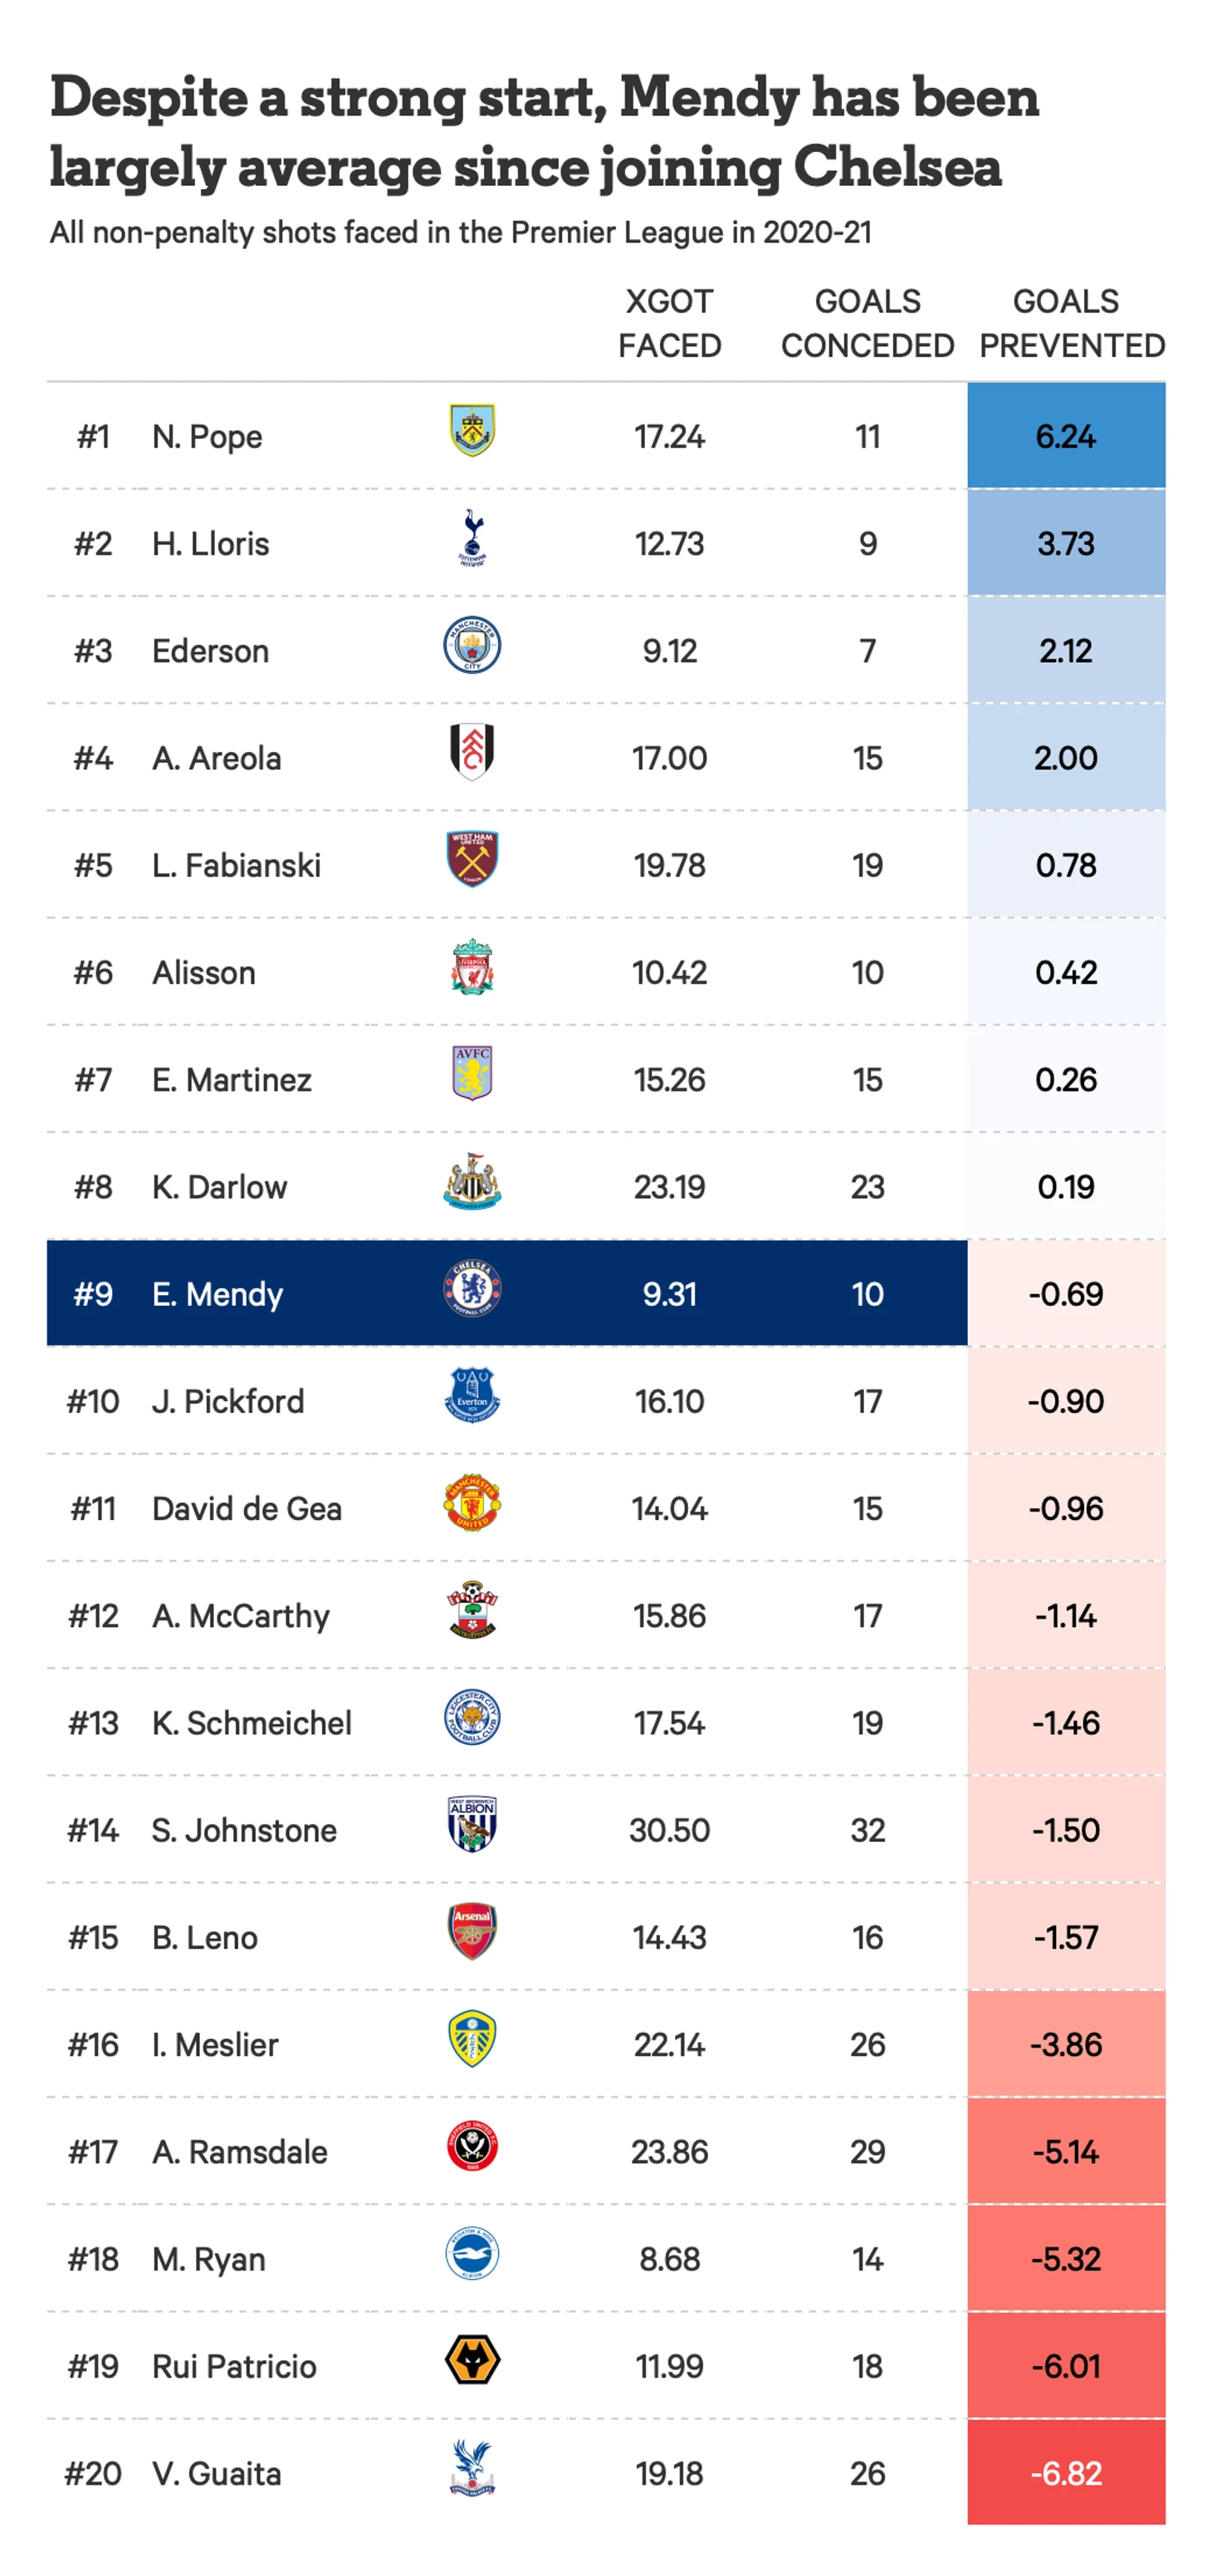Viewport: 1212px width, 2576px height.
Task: Click the Fulham club crest
Action: (472, 752)
